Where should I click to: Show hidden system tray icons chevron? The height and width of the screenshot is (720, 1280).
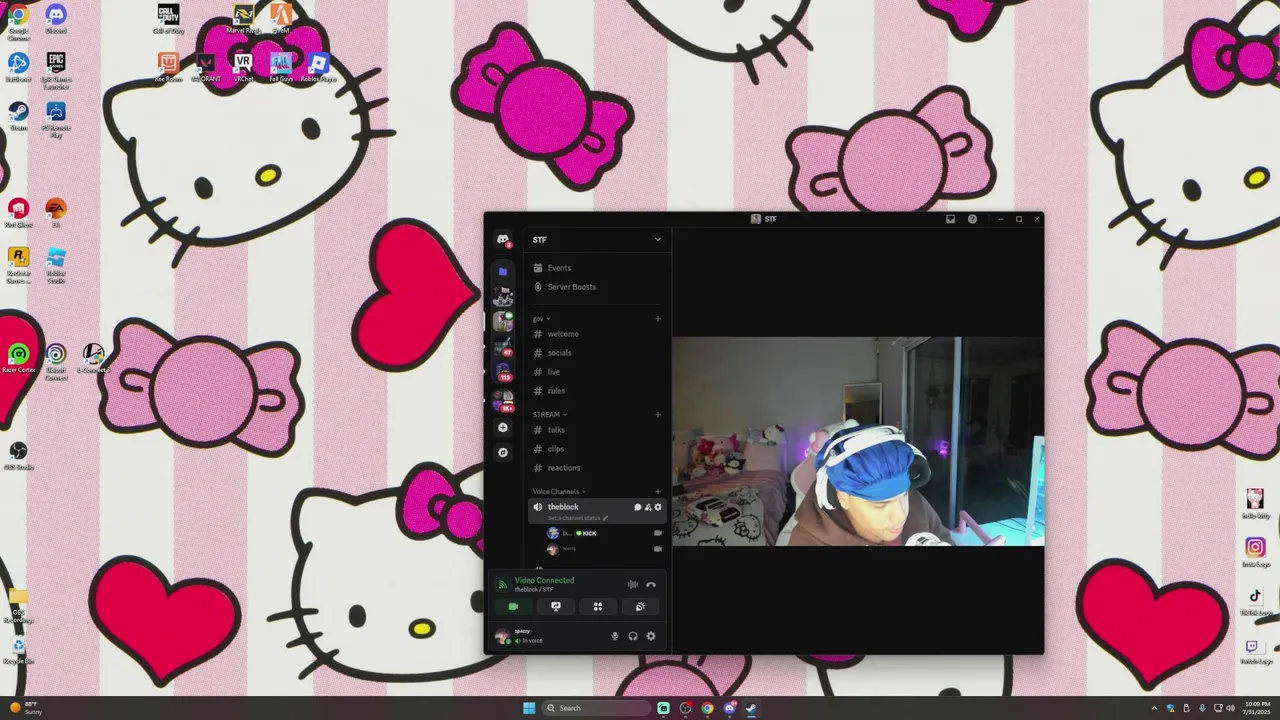[x=1154, y=708]
